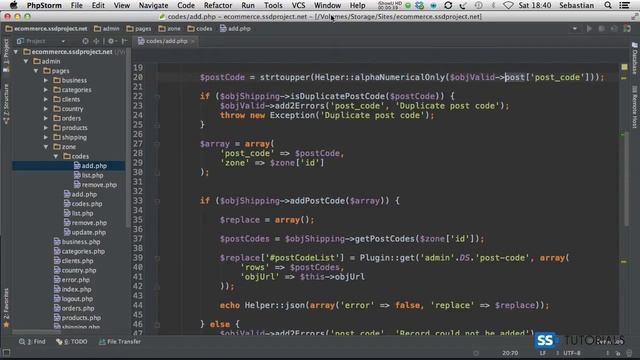640x360 pixels.
Task: Expand the business folder
Action: pyautogui.click(x=46, y=80)
